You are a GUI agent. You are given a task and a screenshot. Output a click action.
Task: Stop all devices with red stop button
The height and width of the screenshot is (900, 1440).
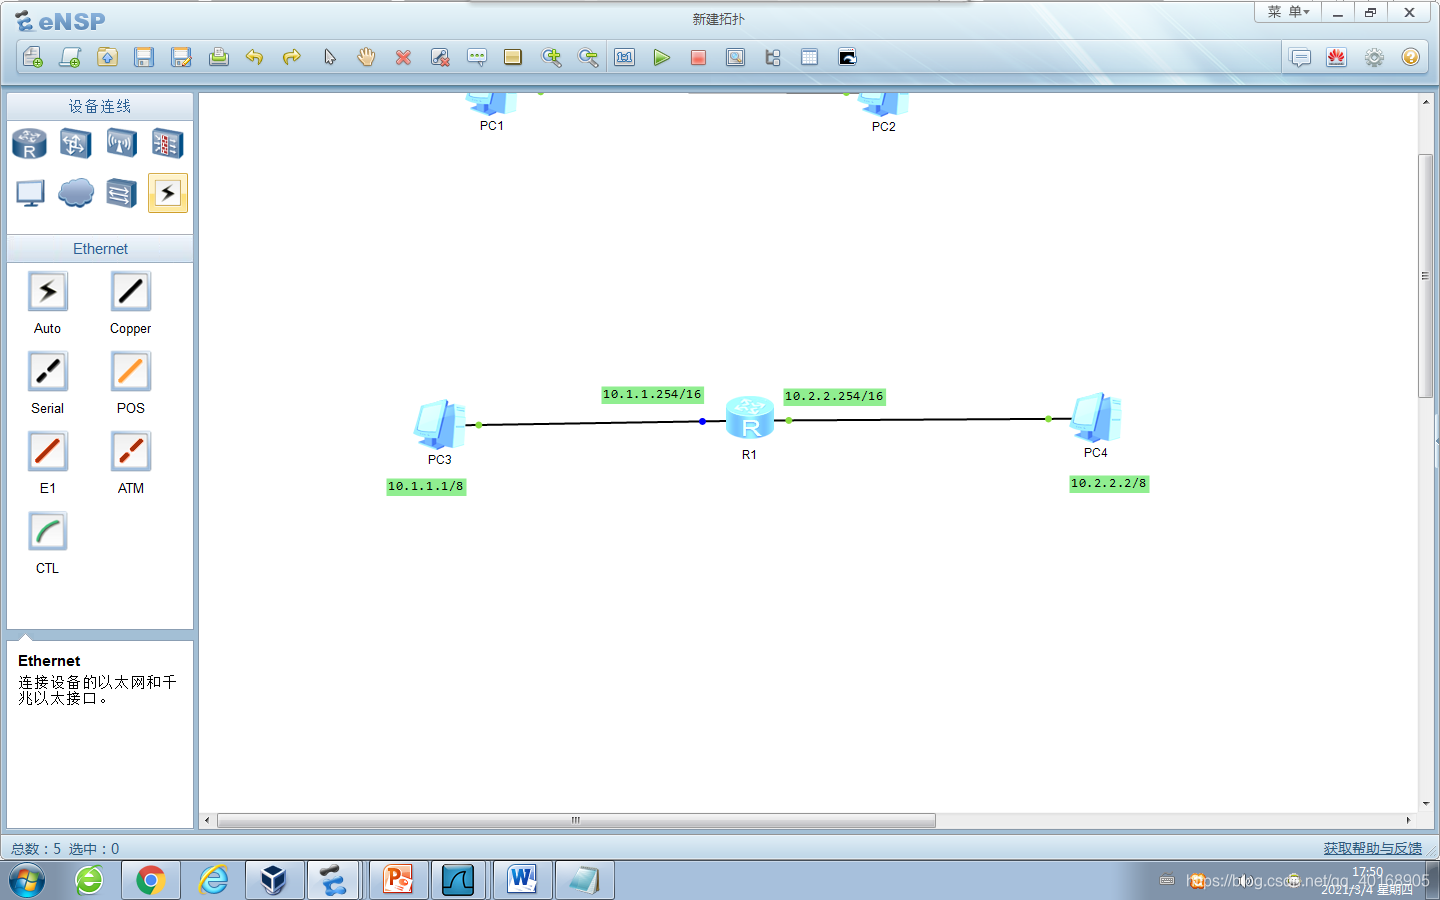click(698, 57)
